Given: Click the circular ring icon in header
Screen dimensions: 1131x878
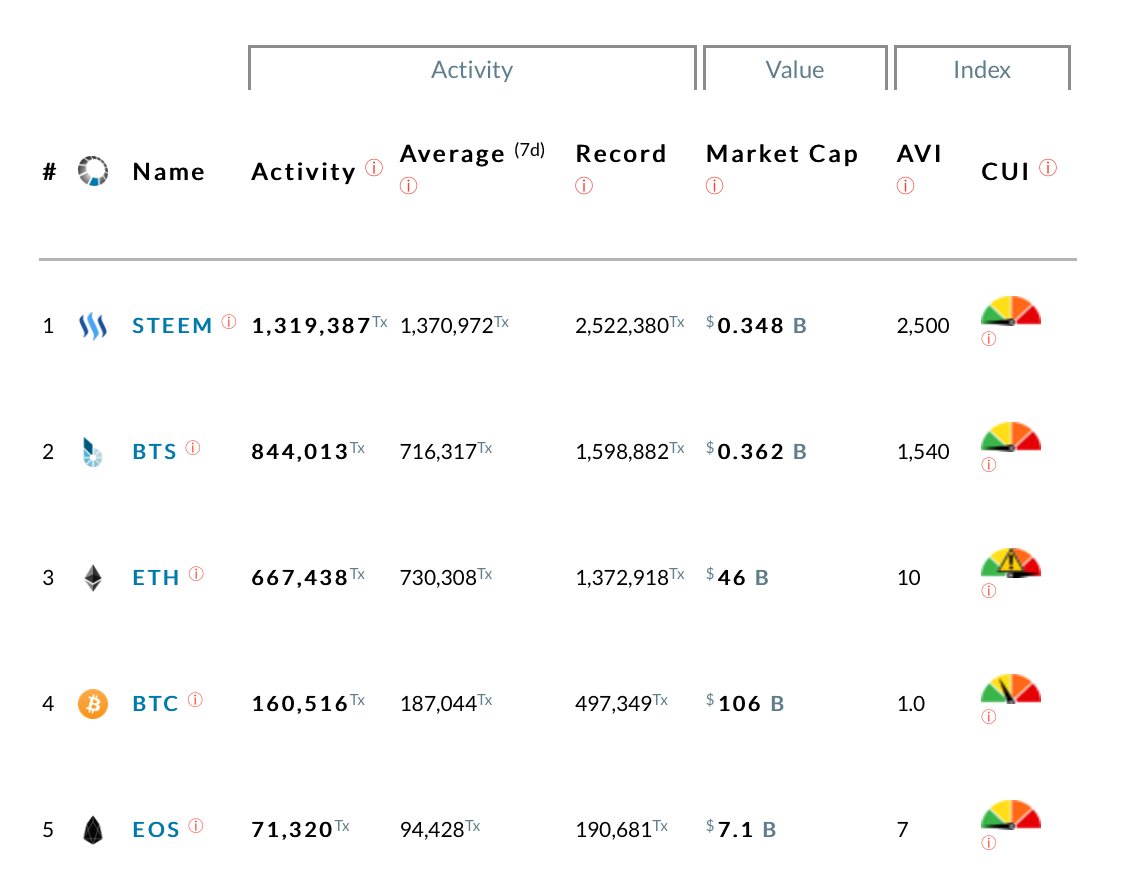Looking at the screenshot, I should [x=93, y=171].
